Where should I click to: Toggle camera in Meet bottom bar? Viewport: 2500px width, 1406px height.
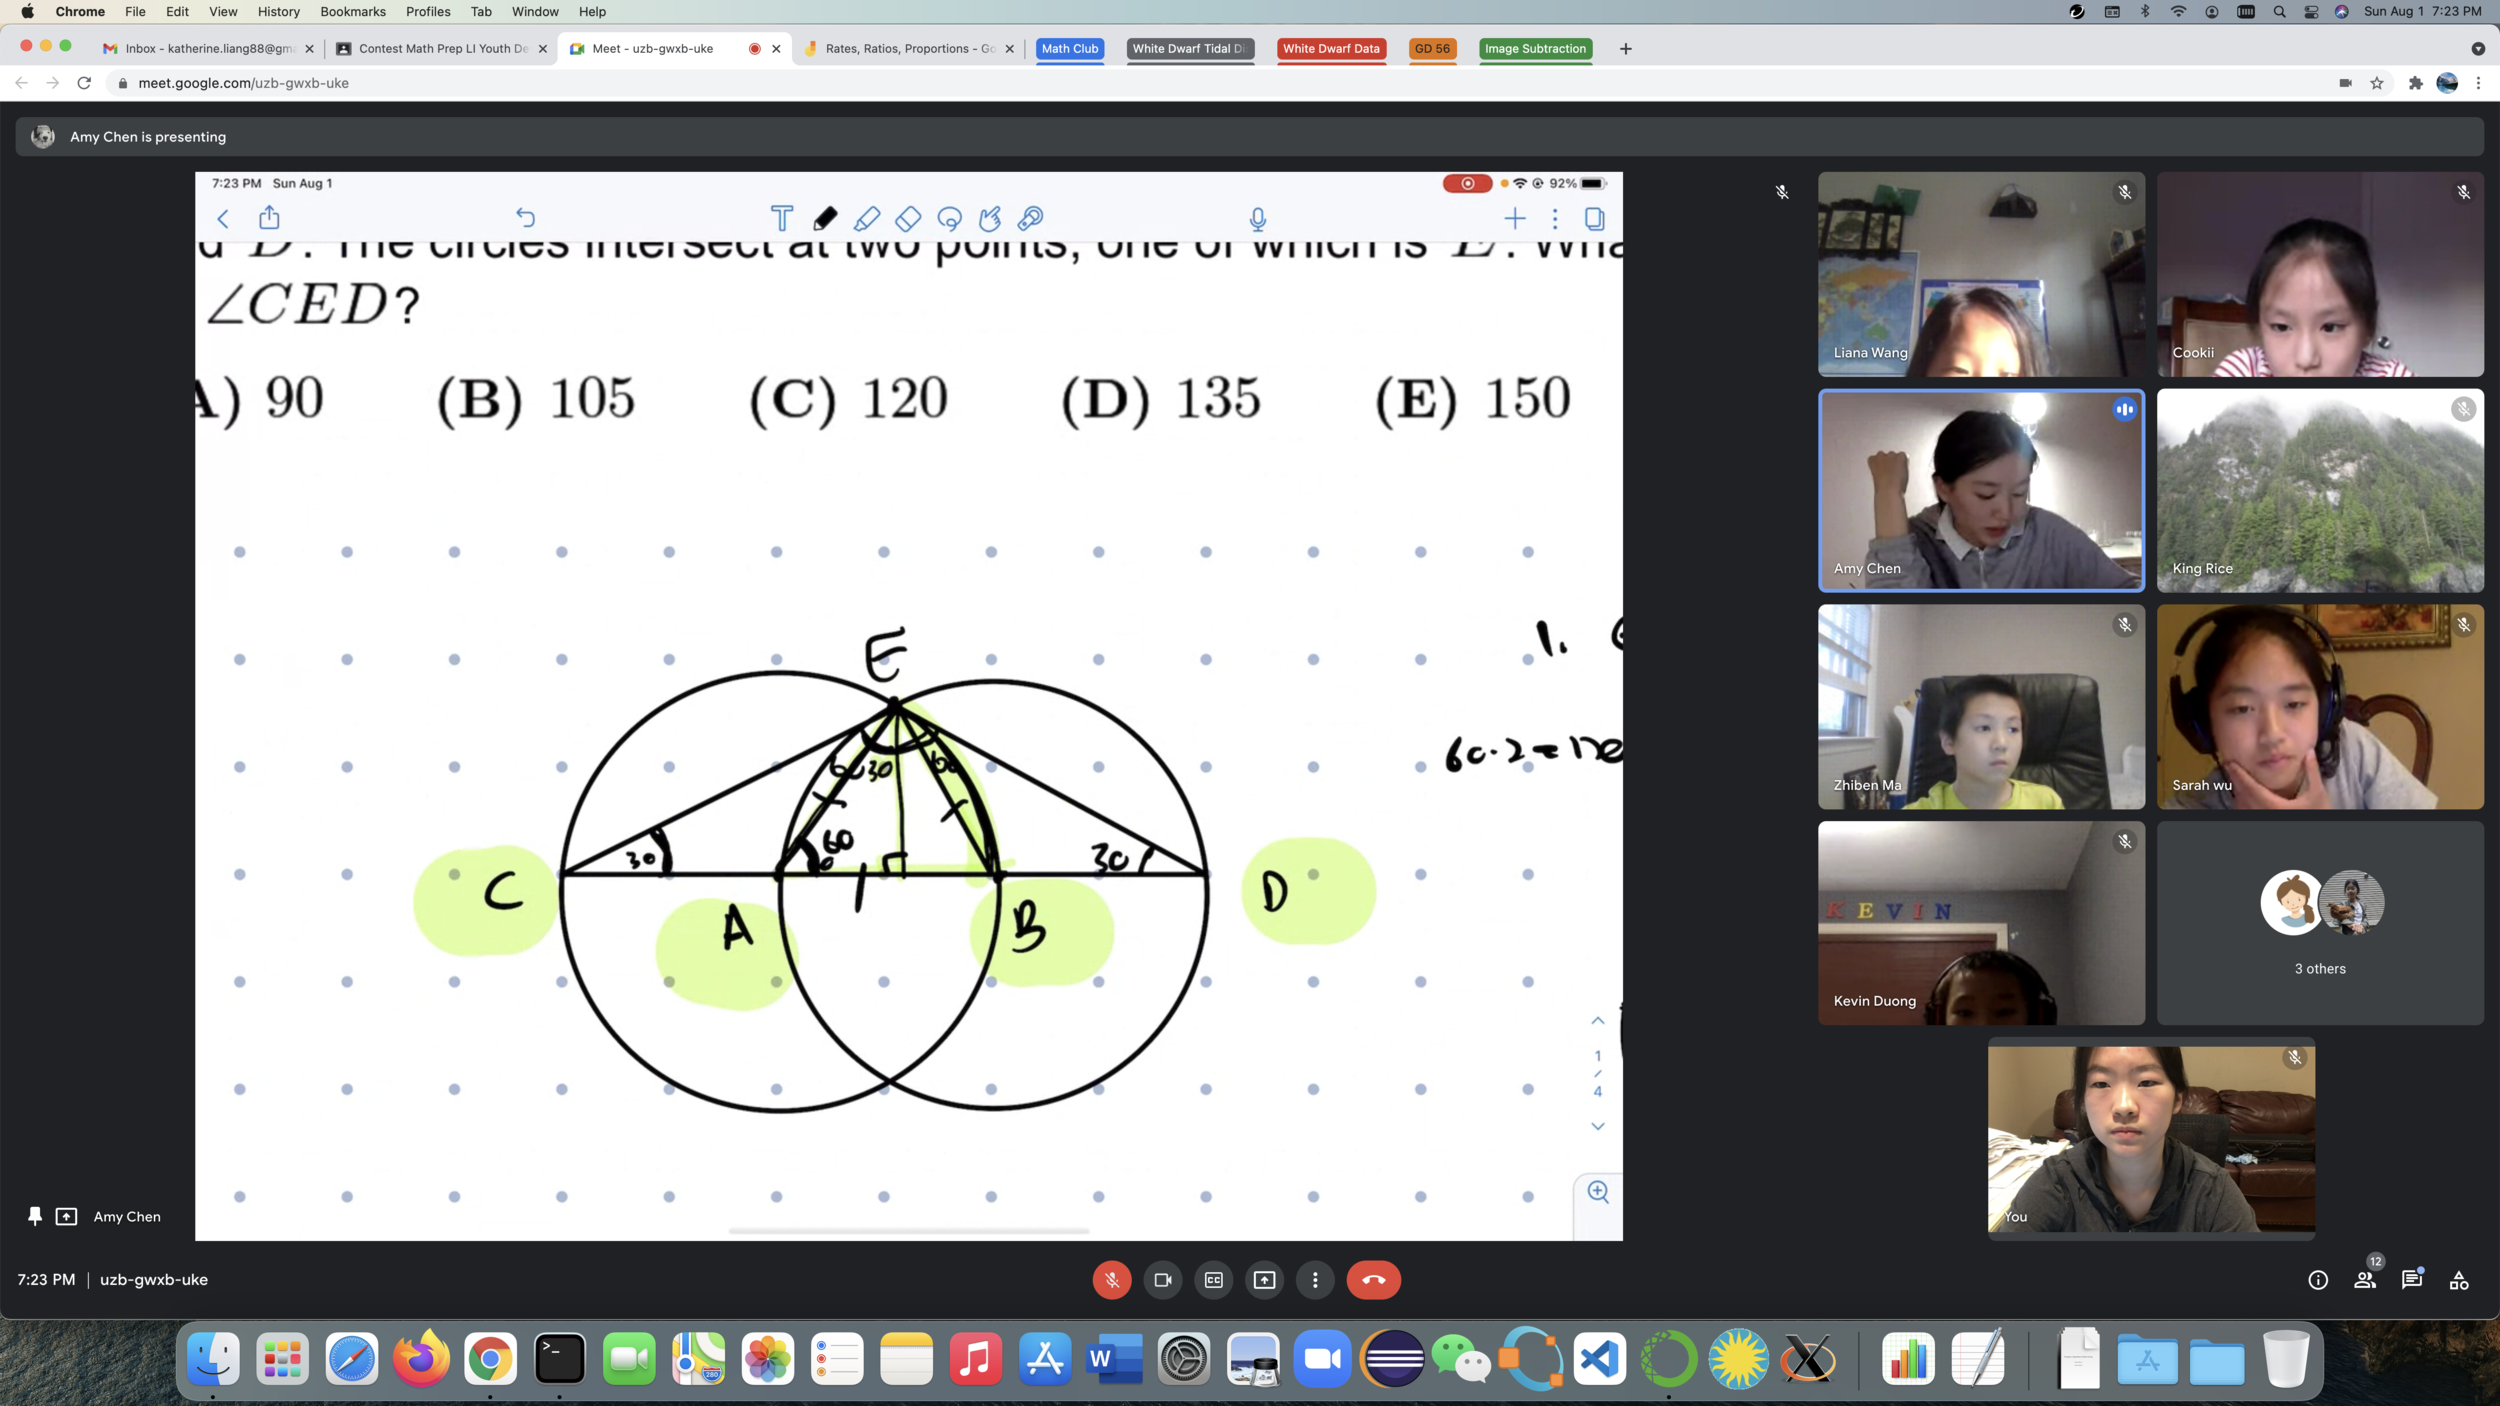1162,1280
